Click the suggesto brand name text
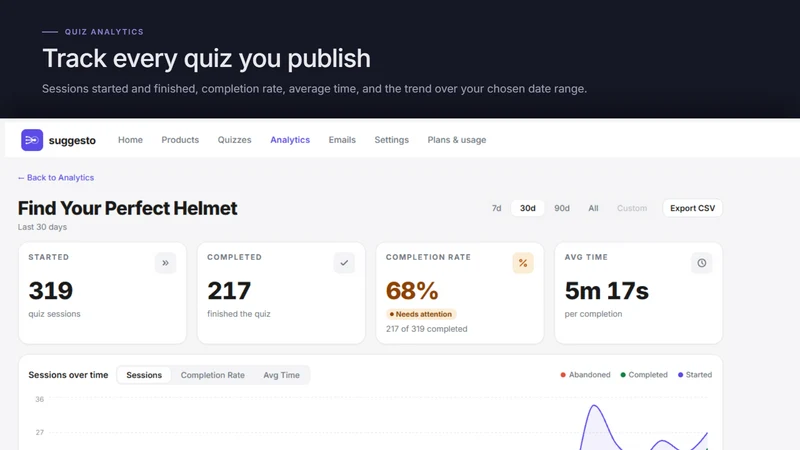This screenshot has width=800, height=450. [72, 140]
